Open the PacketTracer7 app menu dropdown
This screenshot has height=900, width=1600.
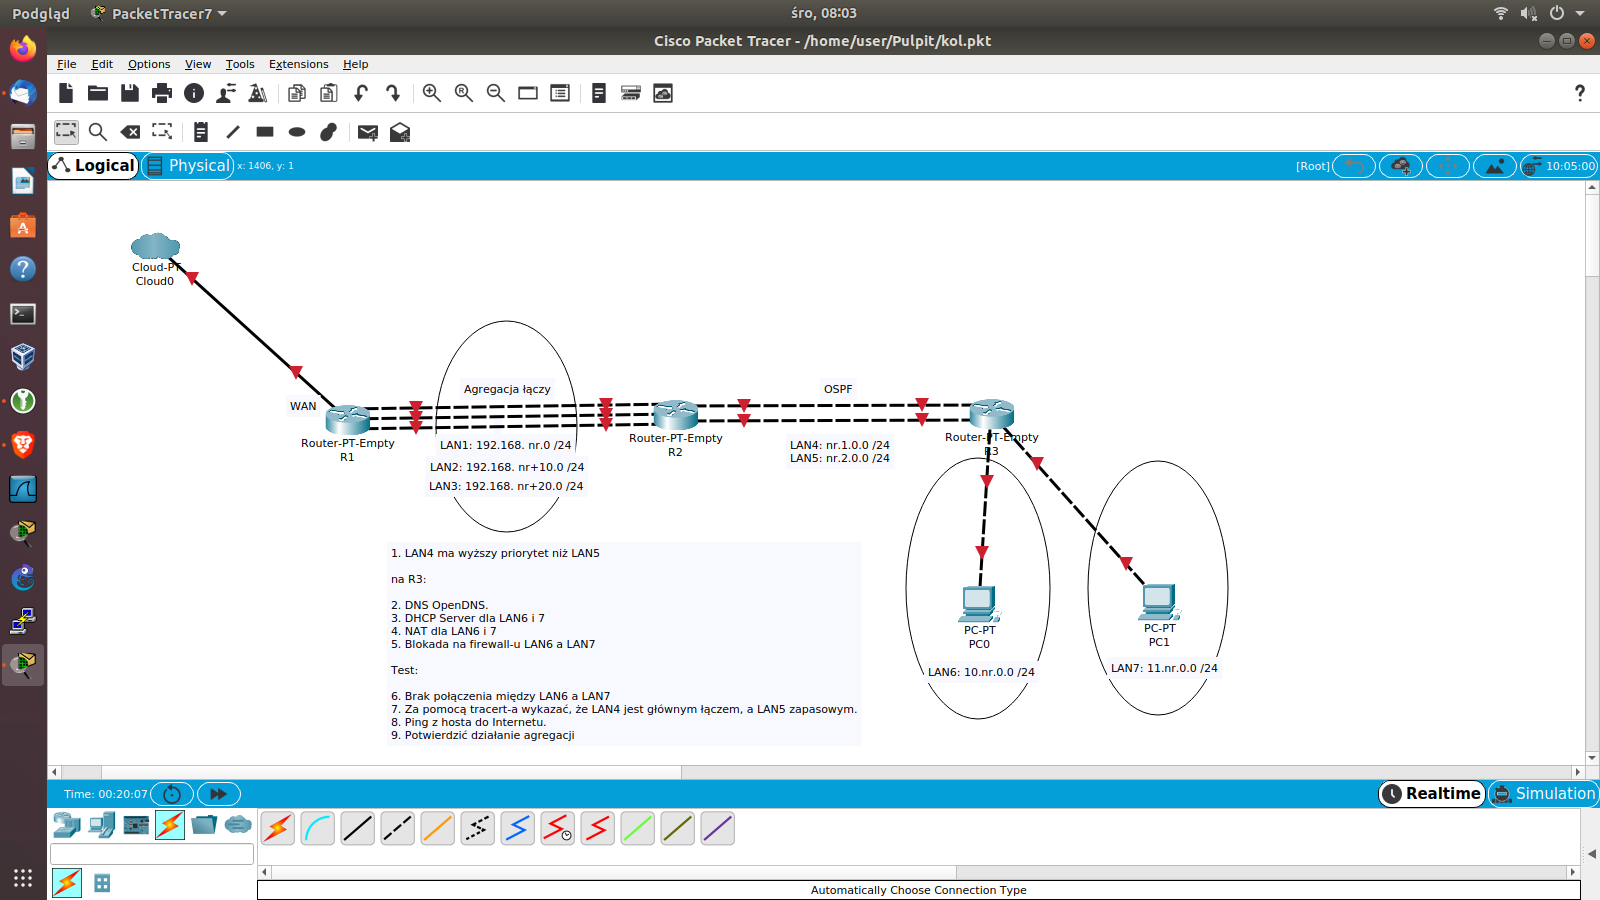point(160,13)
